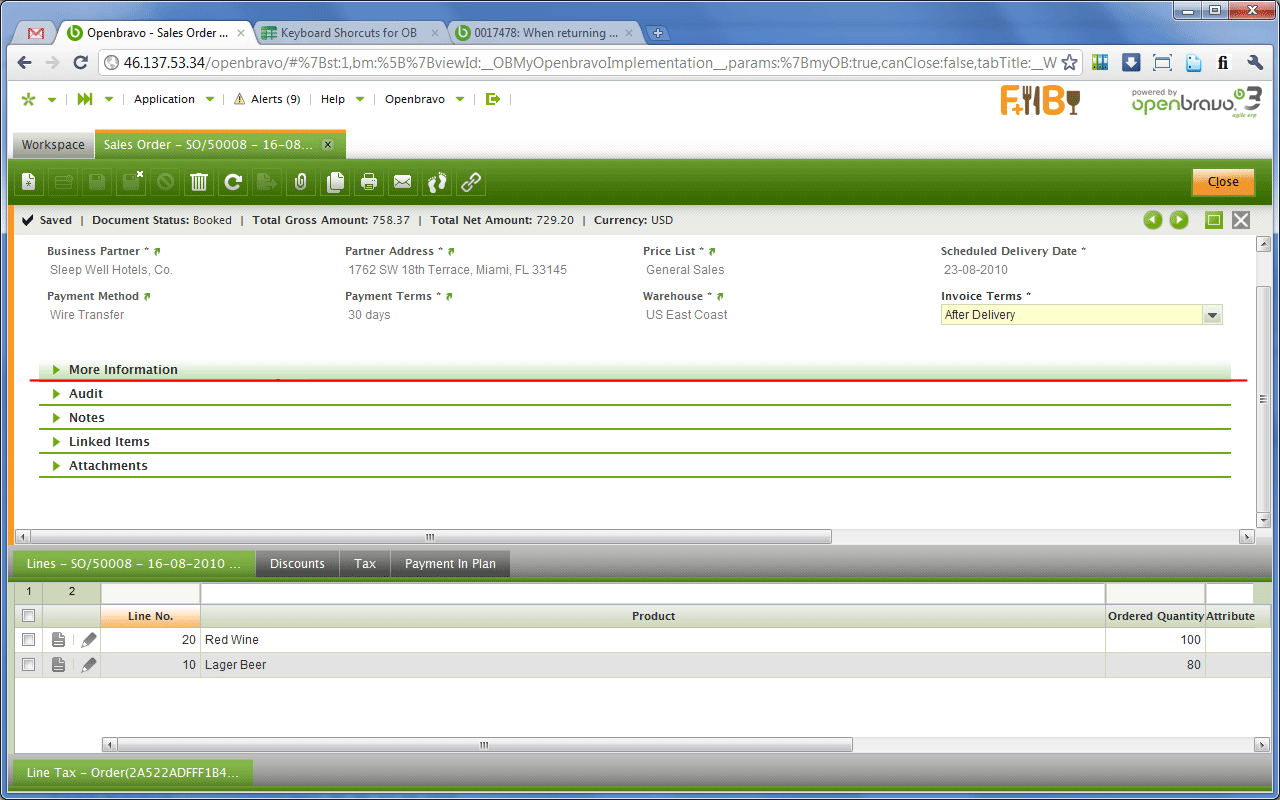Screen dimensions: 1280x800
Task: Click the green asterisk quick-create icon
Action: (x=28, y=99)
